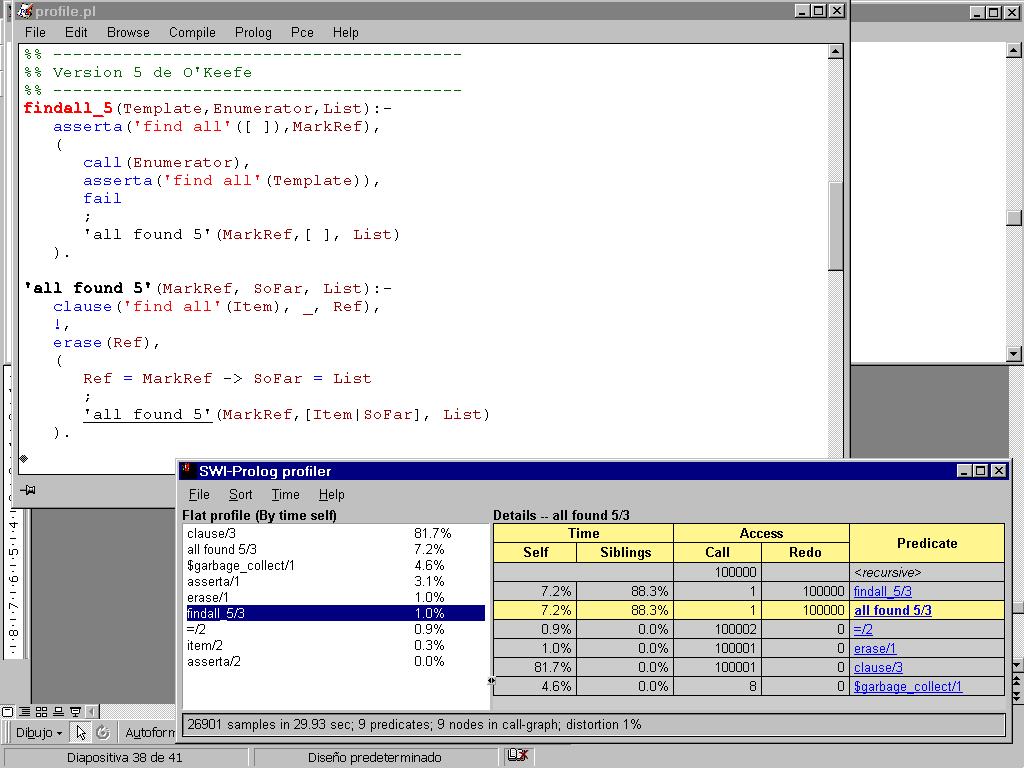Open the Compile menu in editor
The height and width of the screenshot is (768, 1024).
[x=192, y=32]
